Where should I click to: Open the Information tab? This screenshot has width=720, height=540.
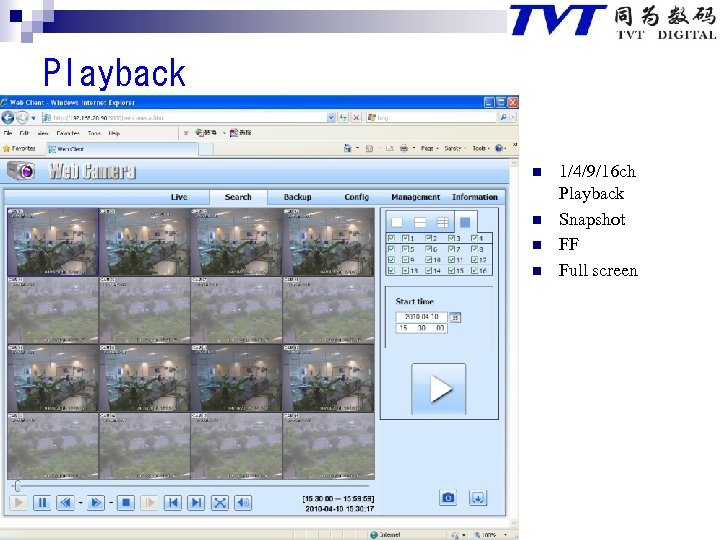475,197
